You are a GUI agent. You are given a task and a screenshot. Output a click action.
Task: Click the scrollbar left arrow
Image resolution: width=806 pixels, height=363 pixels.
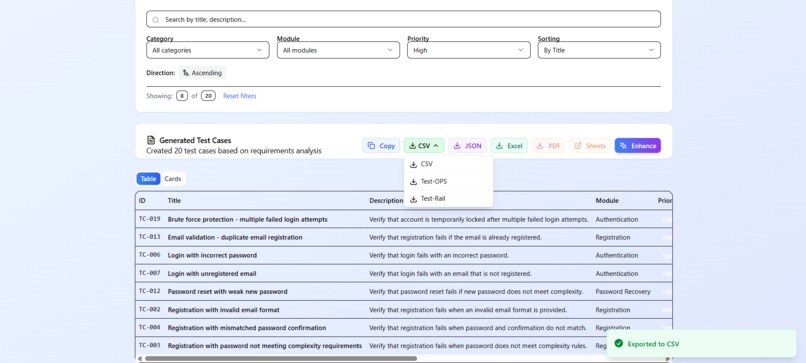139,358
